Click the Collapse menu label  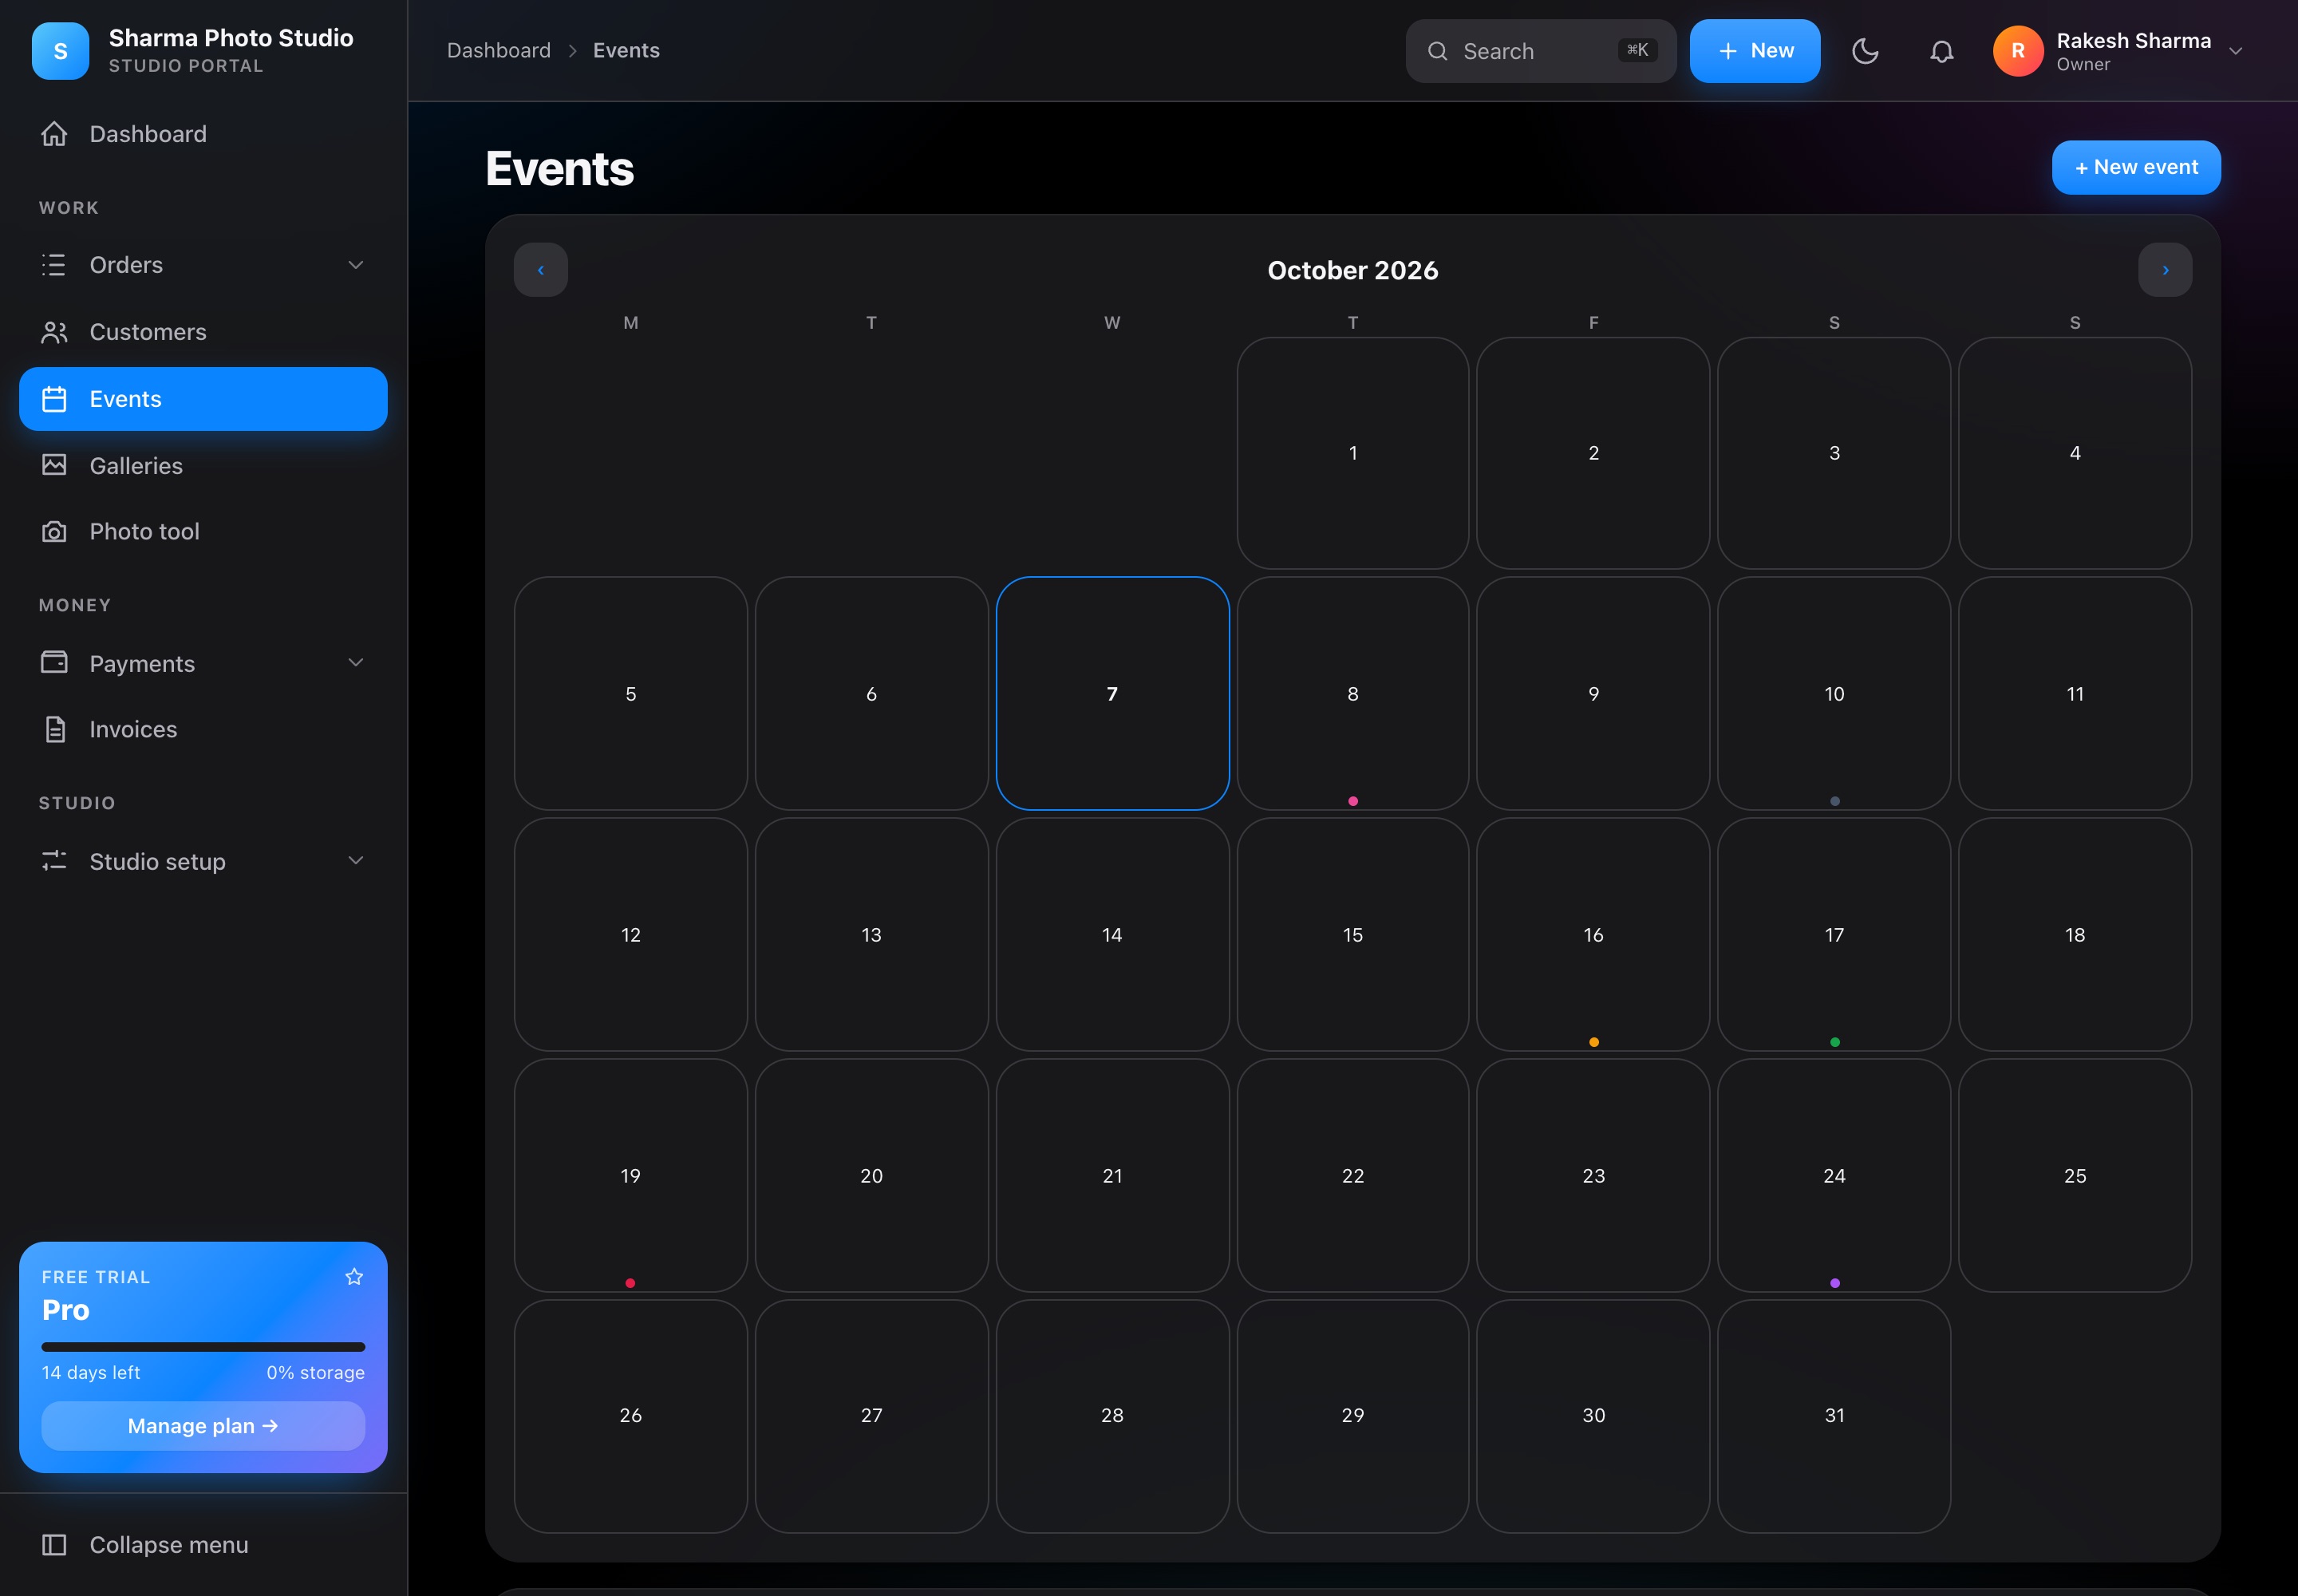[x=169, y=1545]
